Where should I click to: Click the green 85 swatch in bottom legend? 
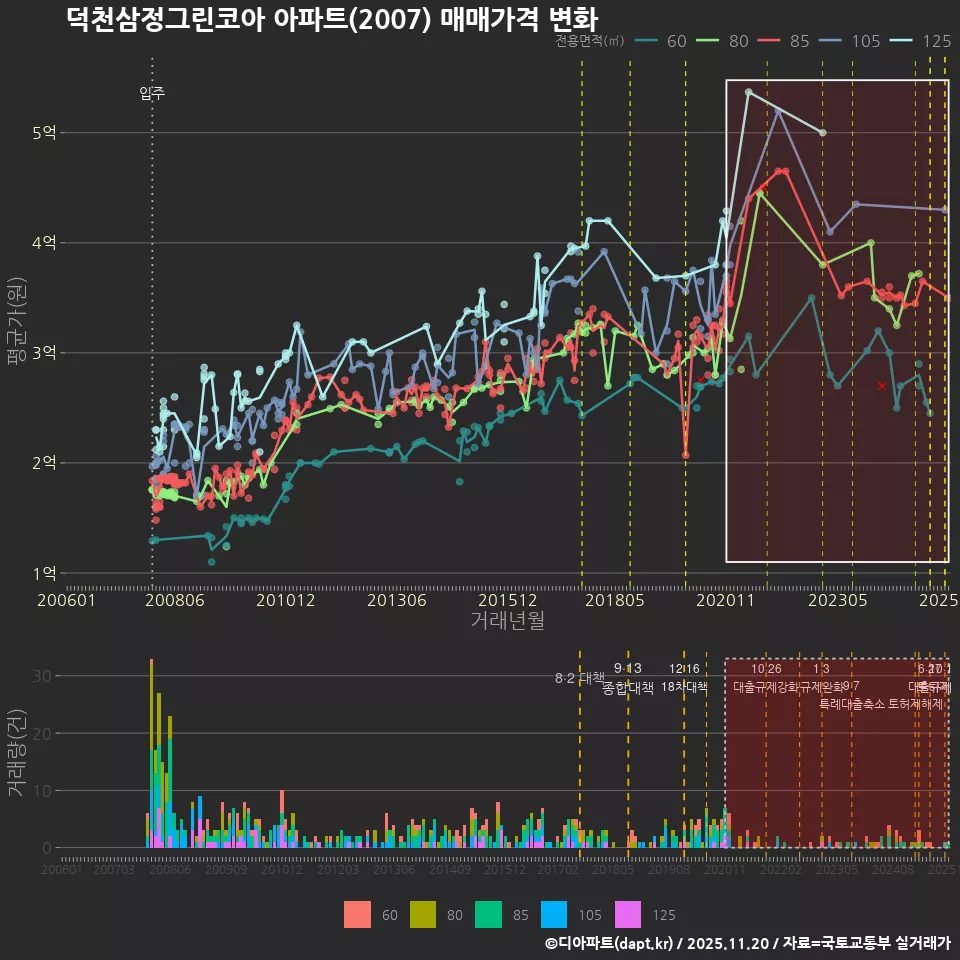point(487,914)
